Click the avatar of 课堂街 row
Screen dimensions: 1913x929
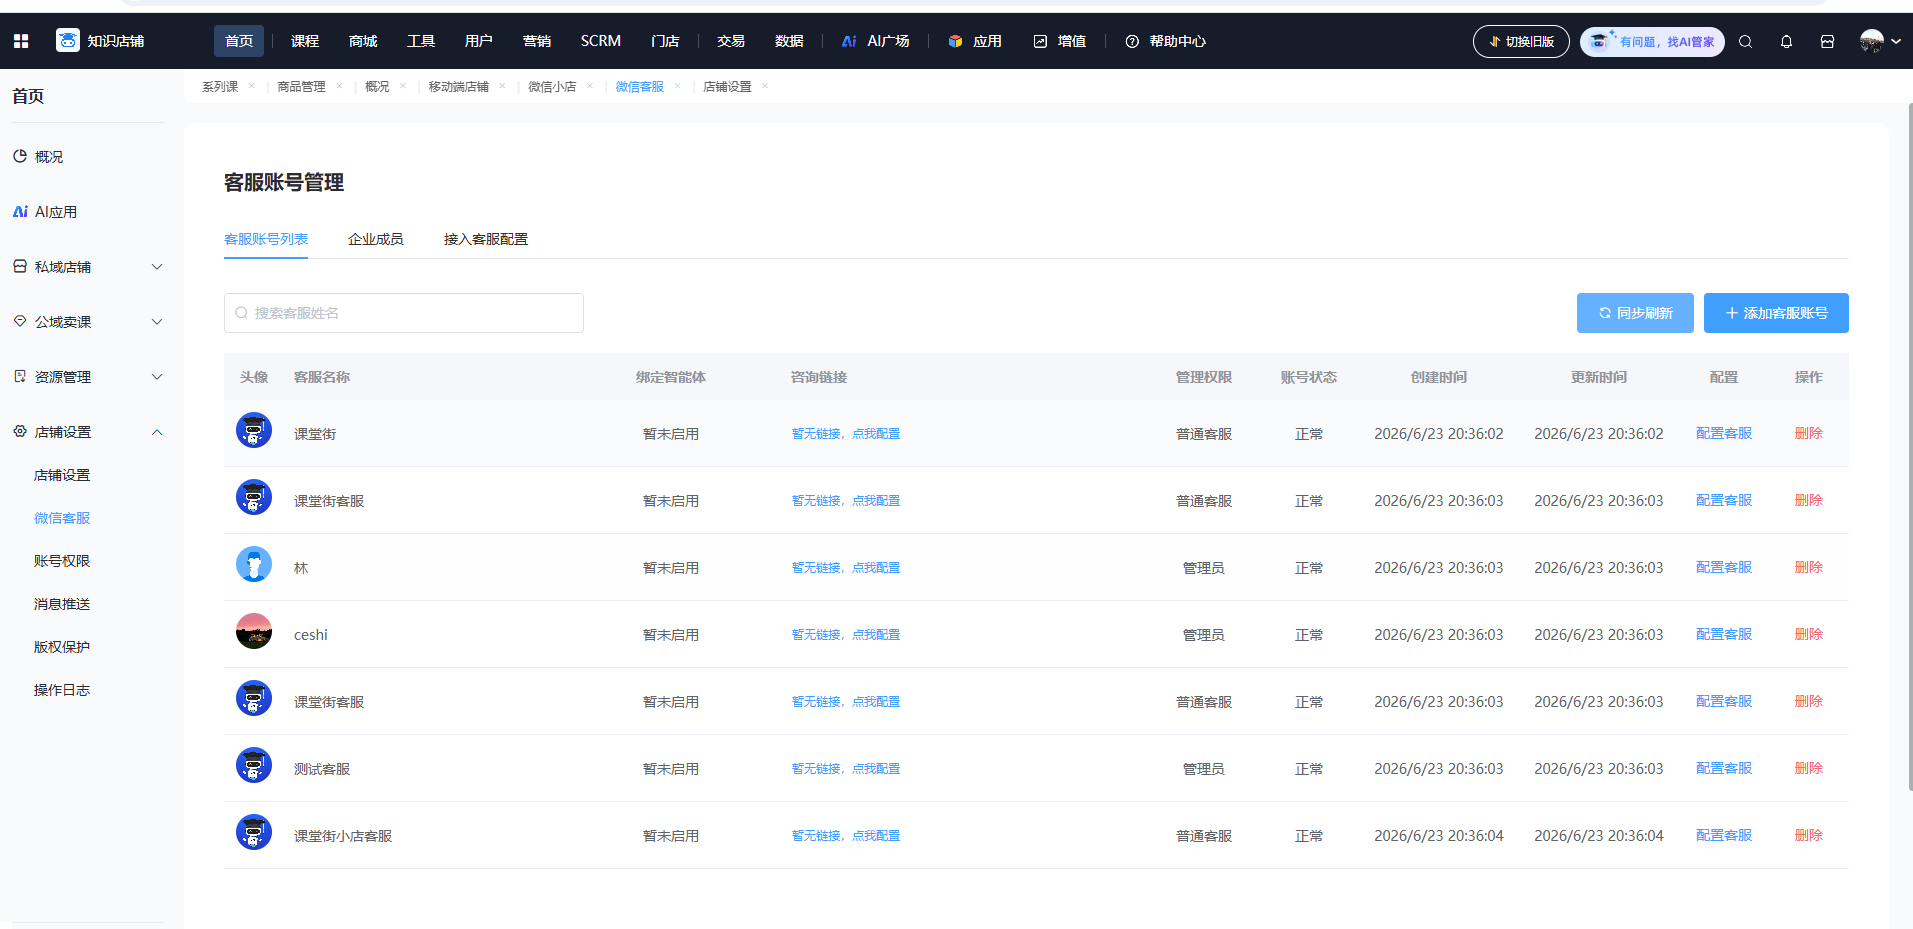(x=254, y=430)
